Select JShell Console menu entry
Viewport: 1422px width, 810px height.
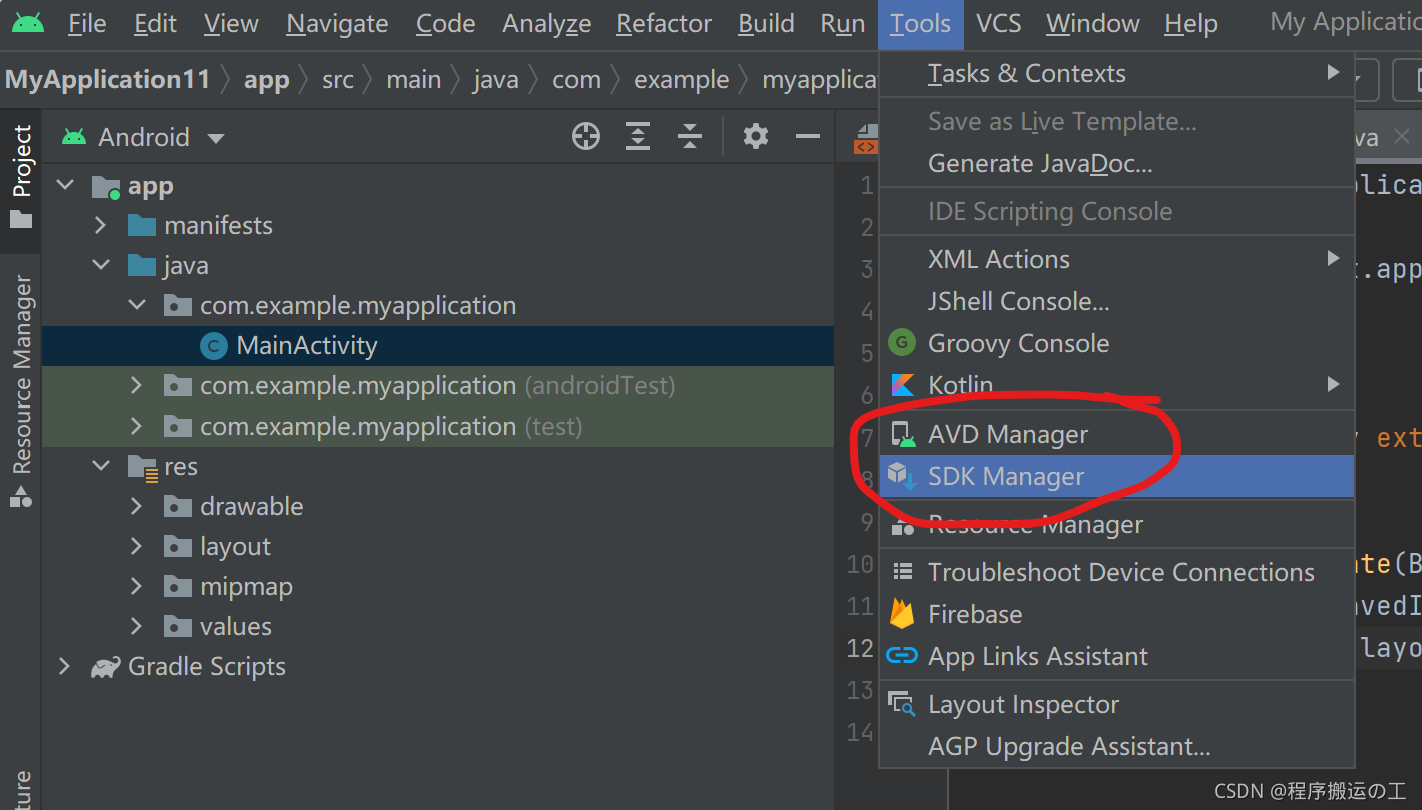(x=1117, y=301)
